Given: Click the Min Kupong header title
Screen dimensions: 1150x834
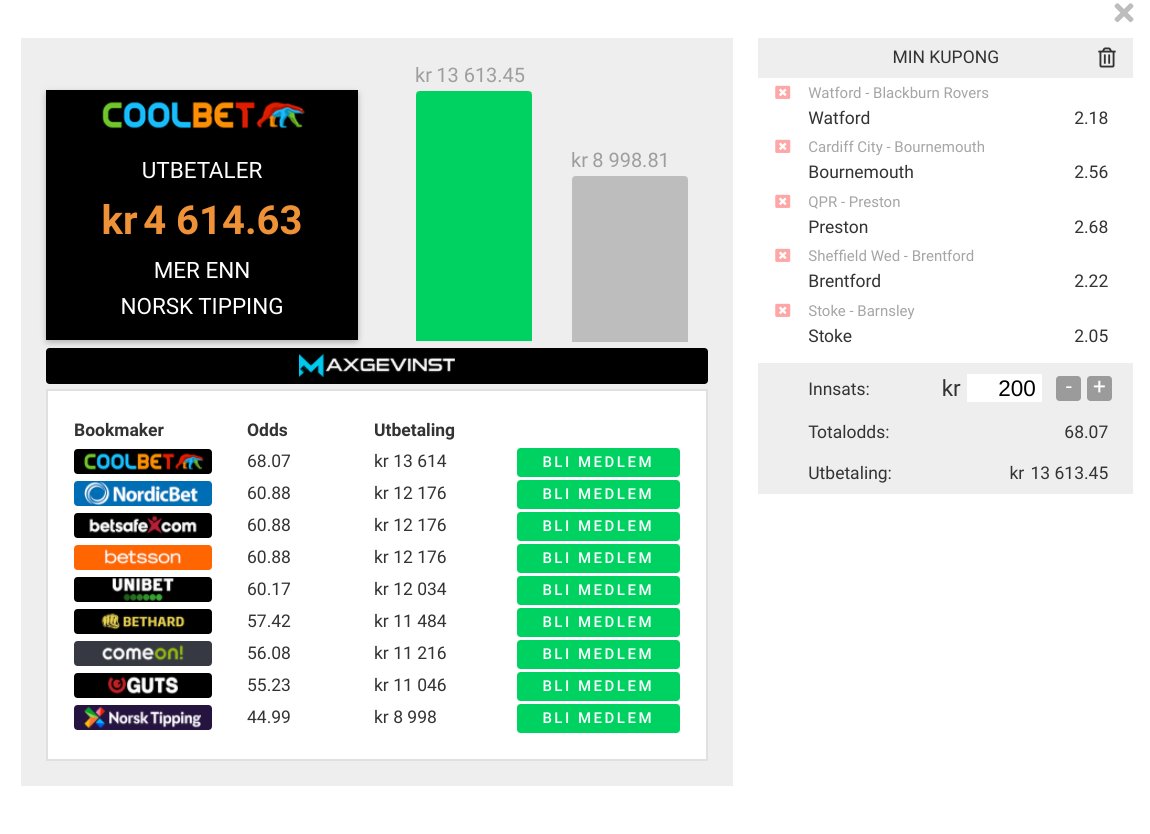Looking at the screenshot, I should (x=945, y=57).
